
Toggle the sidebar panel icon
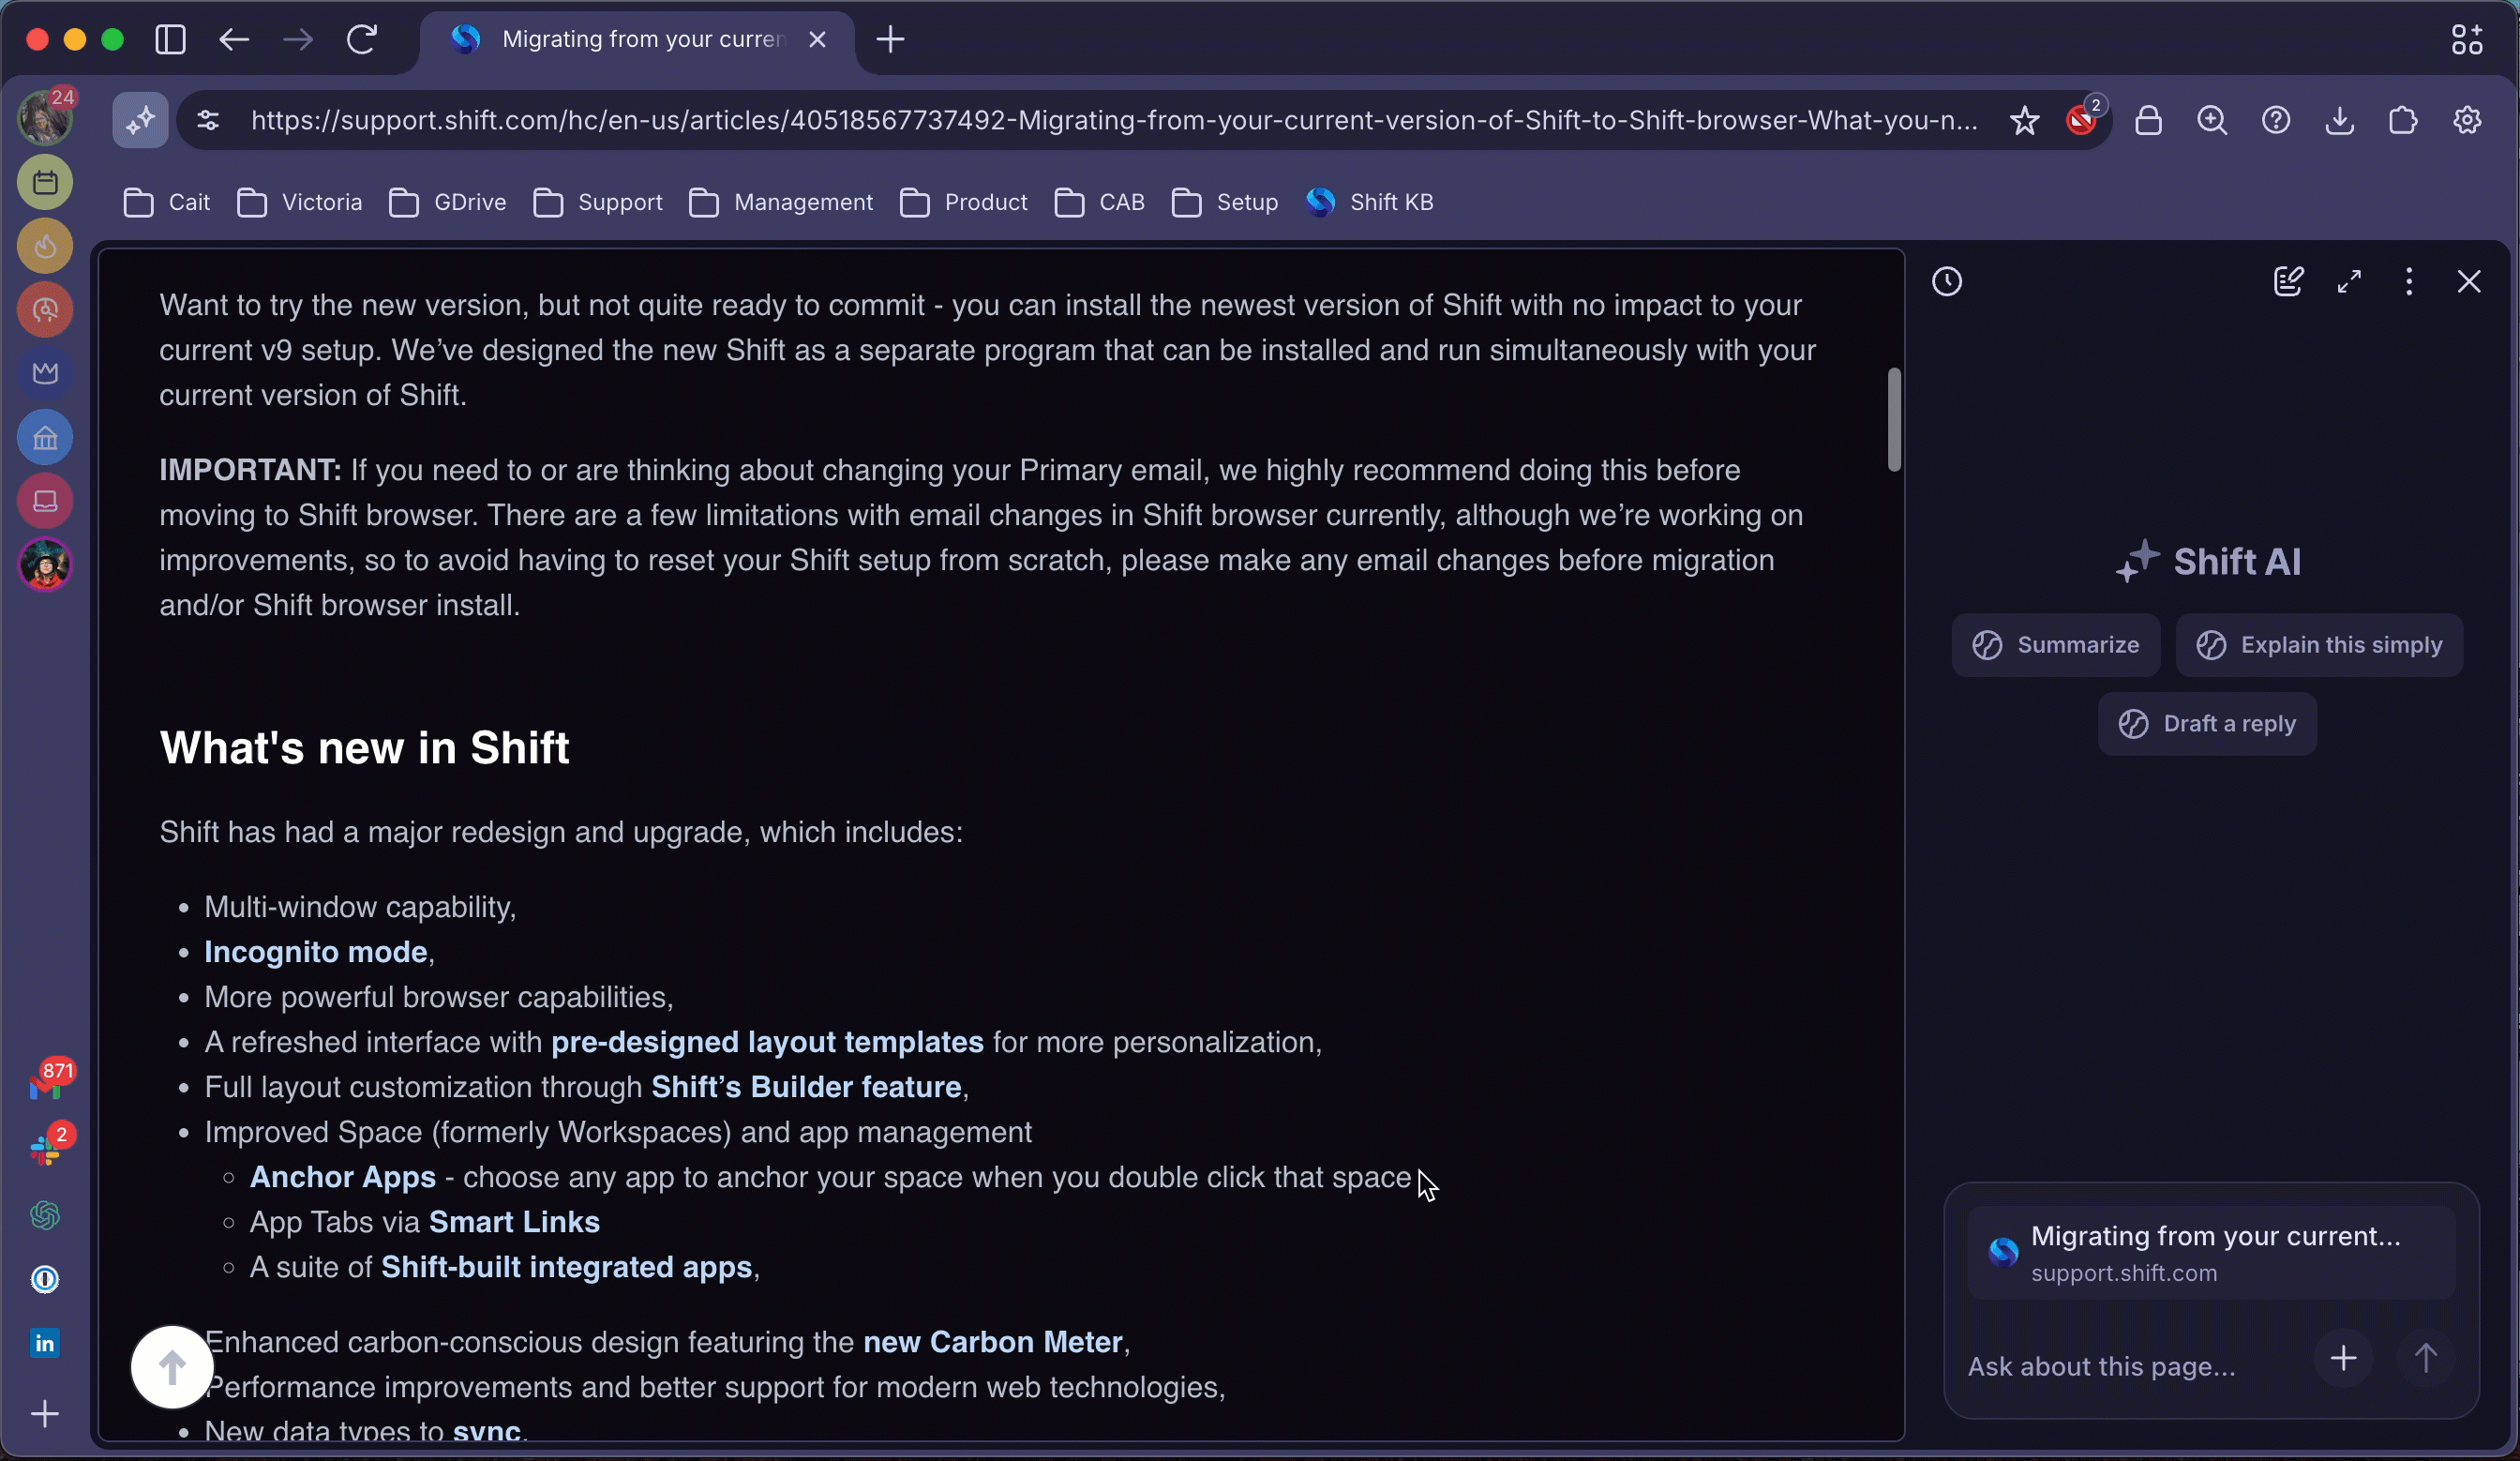[x=171, y=40]
